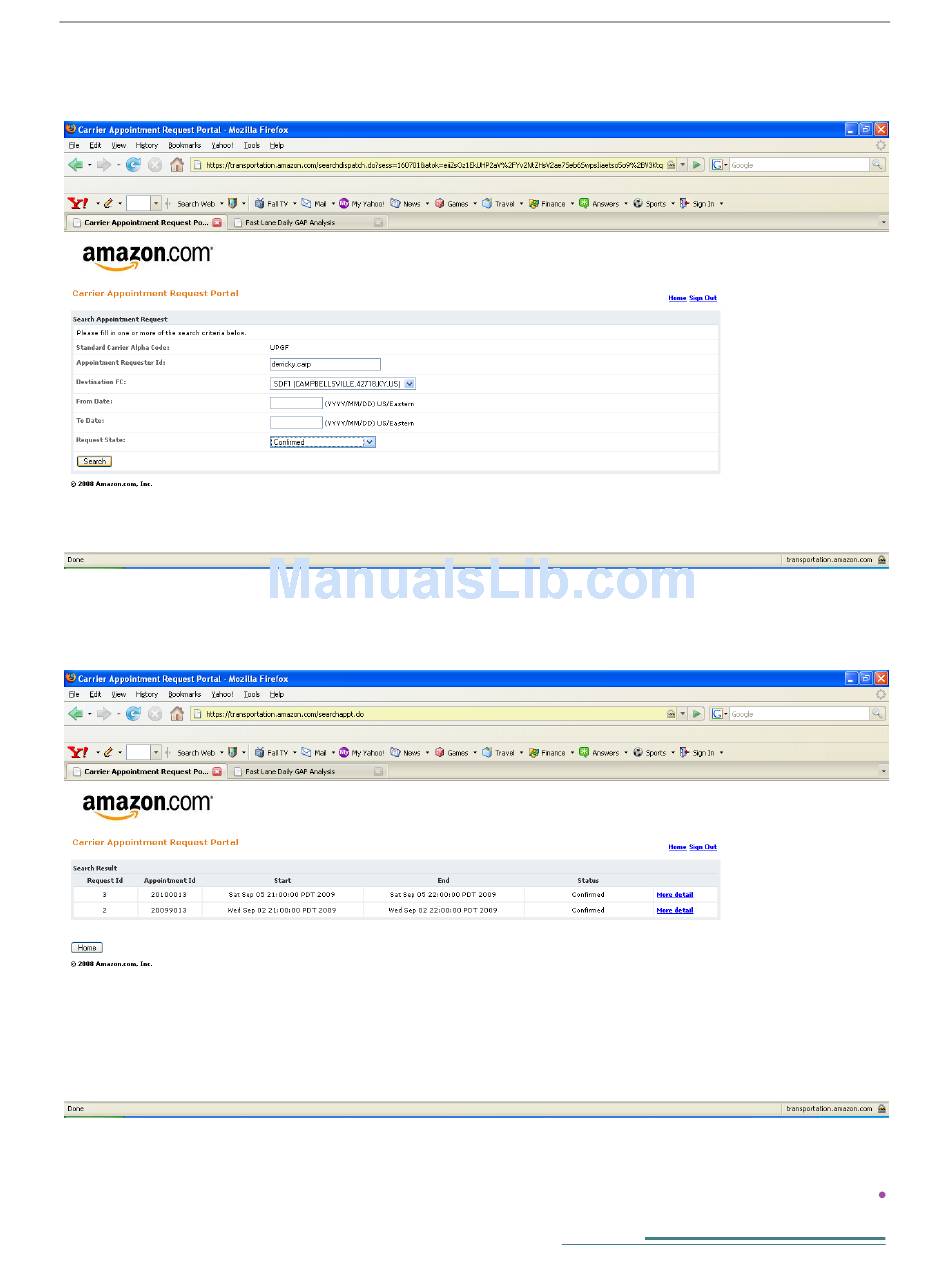Switch to Fast Lane Daily GAP Analysis tab in results window
The width and height of the screenshot is (950, 1267).
(x=290, y=772)
